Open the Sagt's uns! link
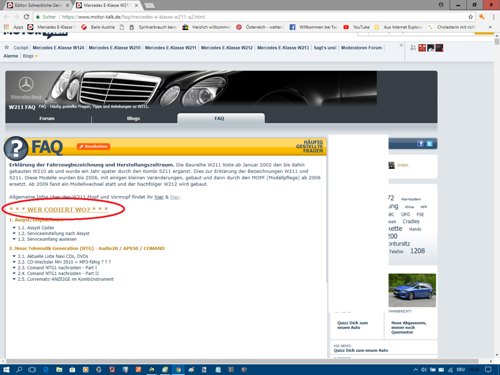This screenshot has width=500, height=375. [325, 48]
